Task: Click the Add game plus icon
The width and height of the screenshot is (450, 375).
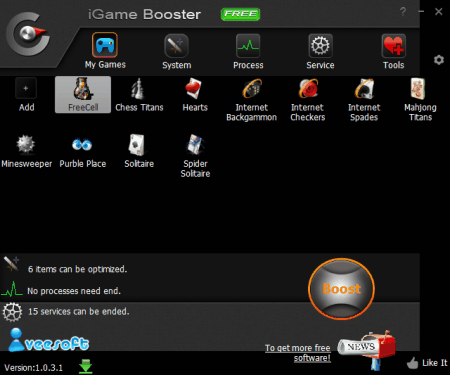Action: [26, 88]
